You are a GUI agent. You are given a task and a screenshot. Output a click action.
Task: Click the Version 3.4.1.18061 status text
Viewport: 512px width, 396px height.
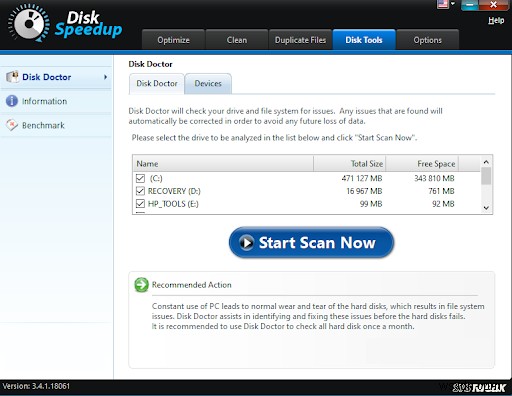36,386
